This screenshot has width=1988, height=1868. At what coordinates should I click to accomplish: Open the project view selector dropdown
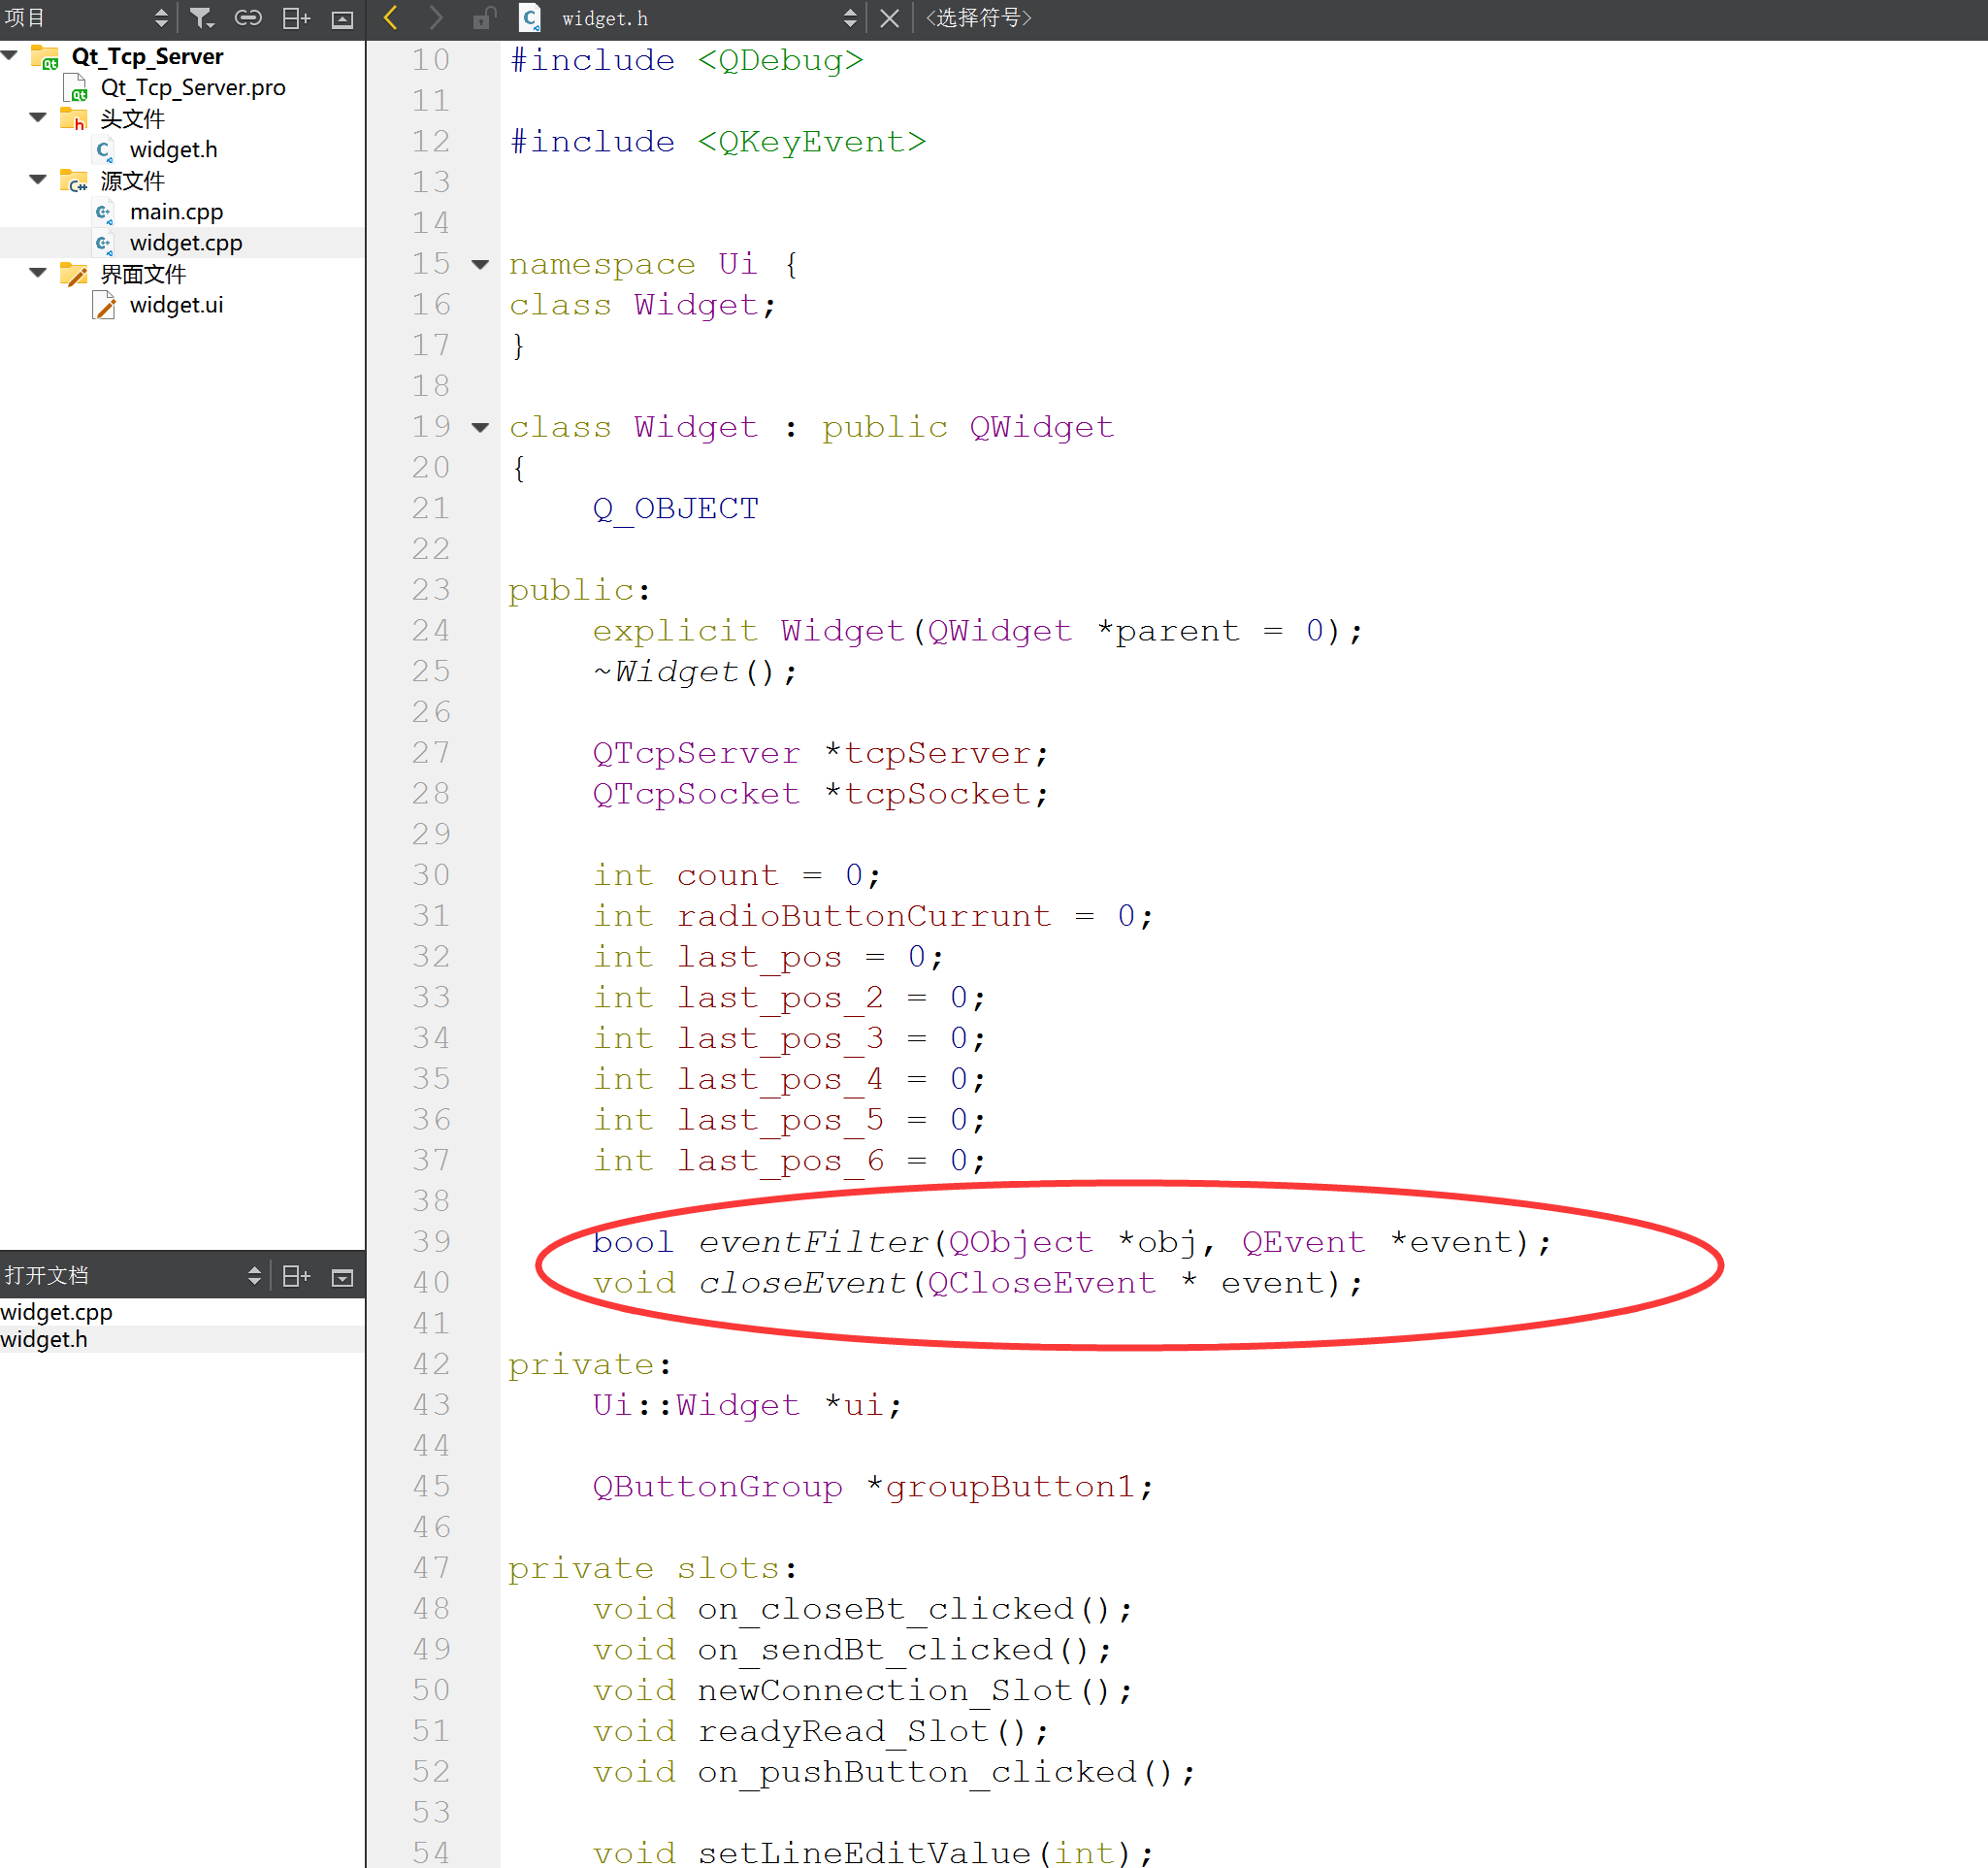click(x=161, y=18)
